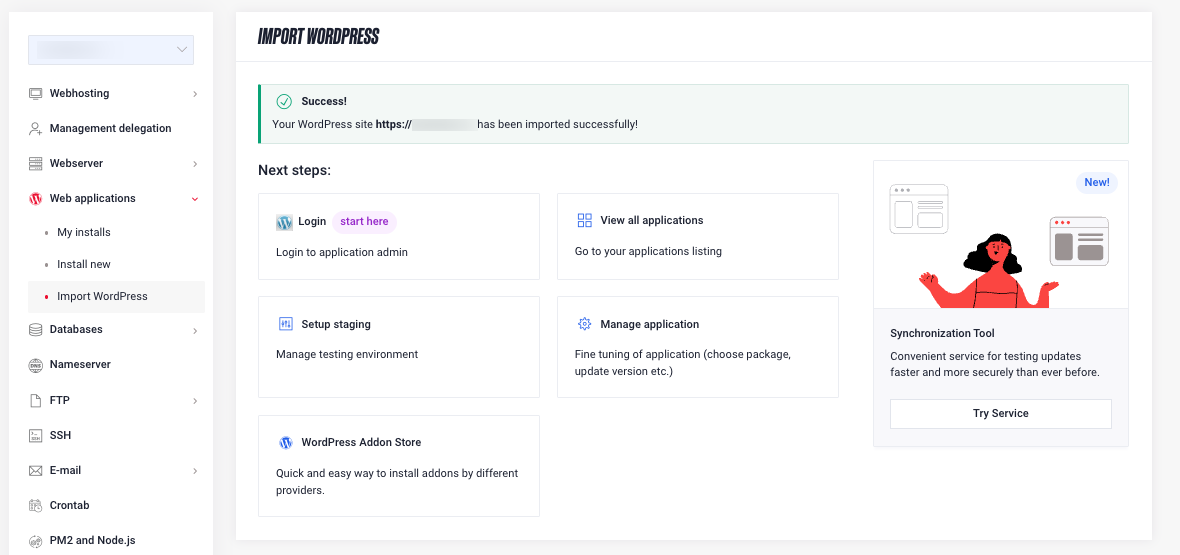Select Install new menu item
Image resolution: width=1180 pixels, height=555 pixels.
pyautogui.click(x=84, y=265)
